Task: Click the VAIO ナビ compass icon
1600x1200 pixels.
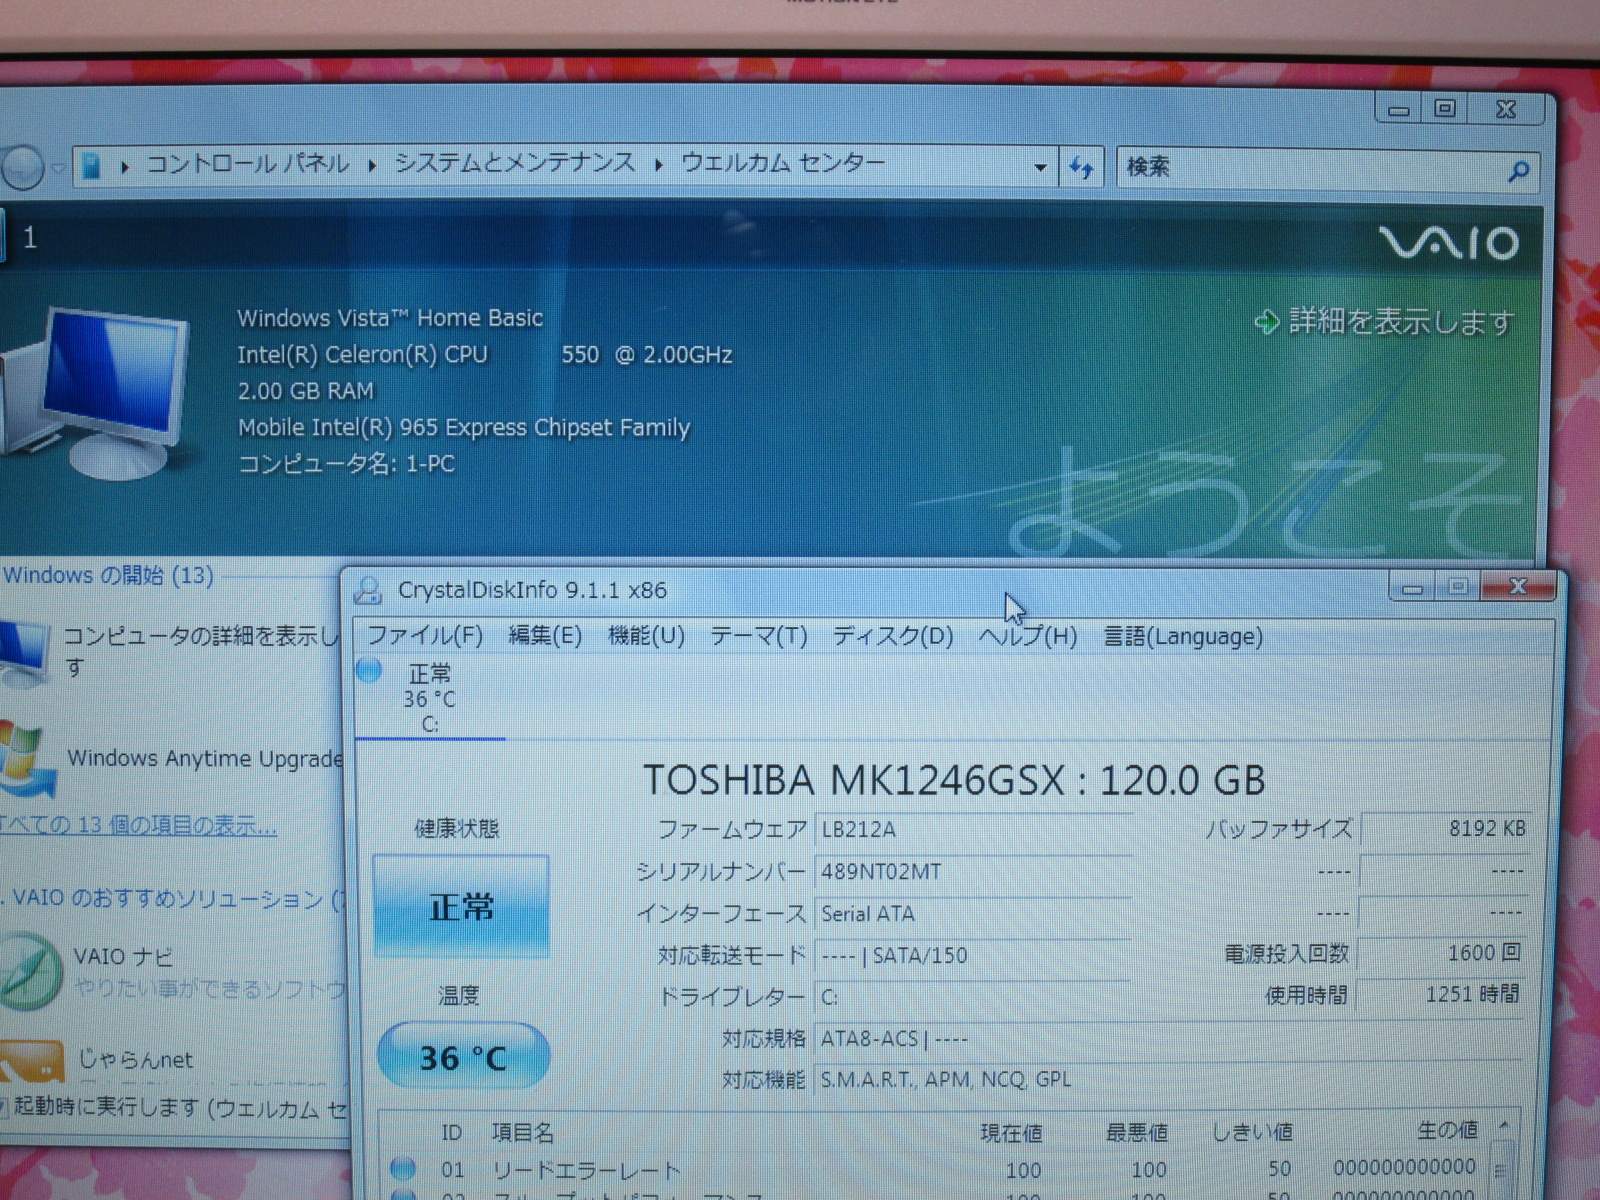Action: point(30,971)
